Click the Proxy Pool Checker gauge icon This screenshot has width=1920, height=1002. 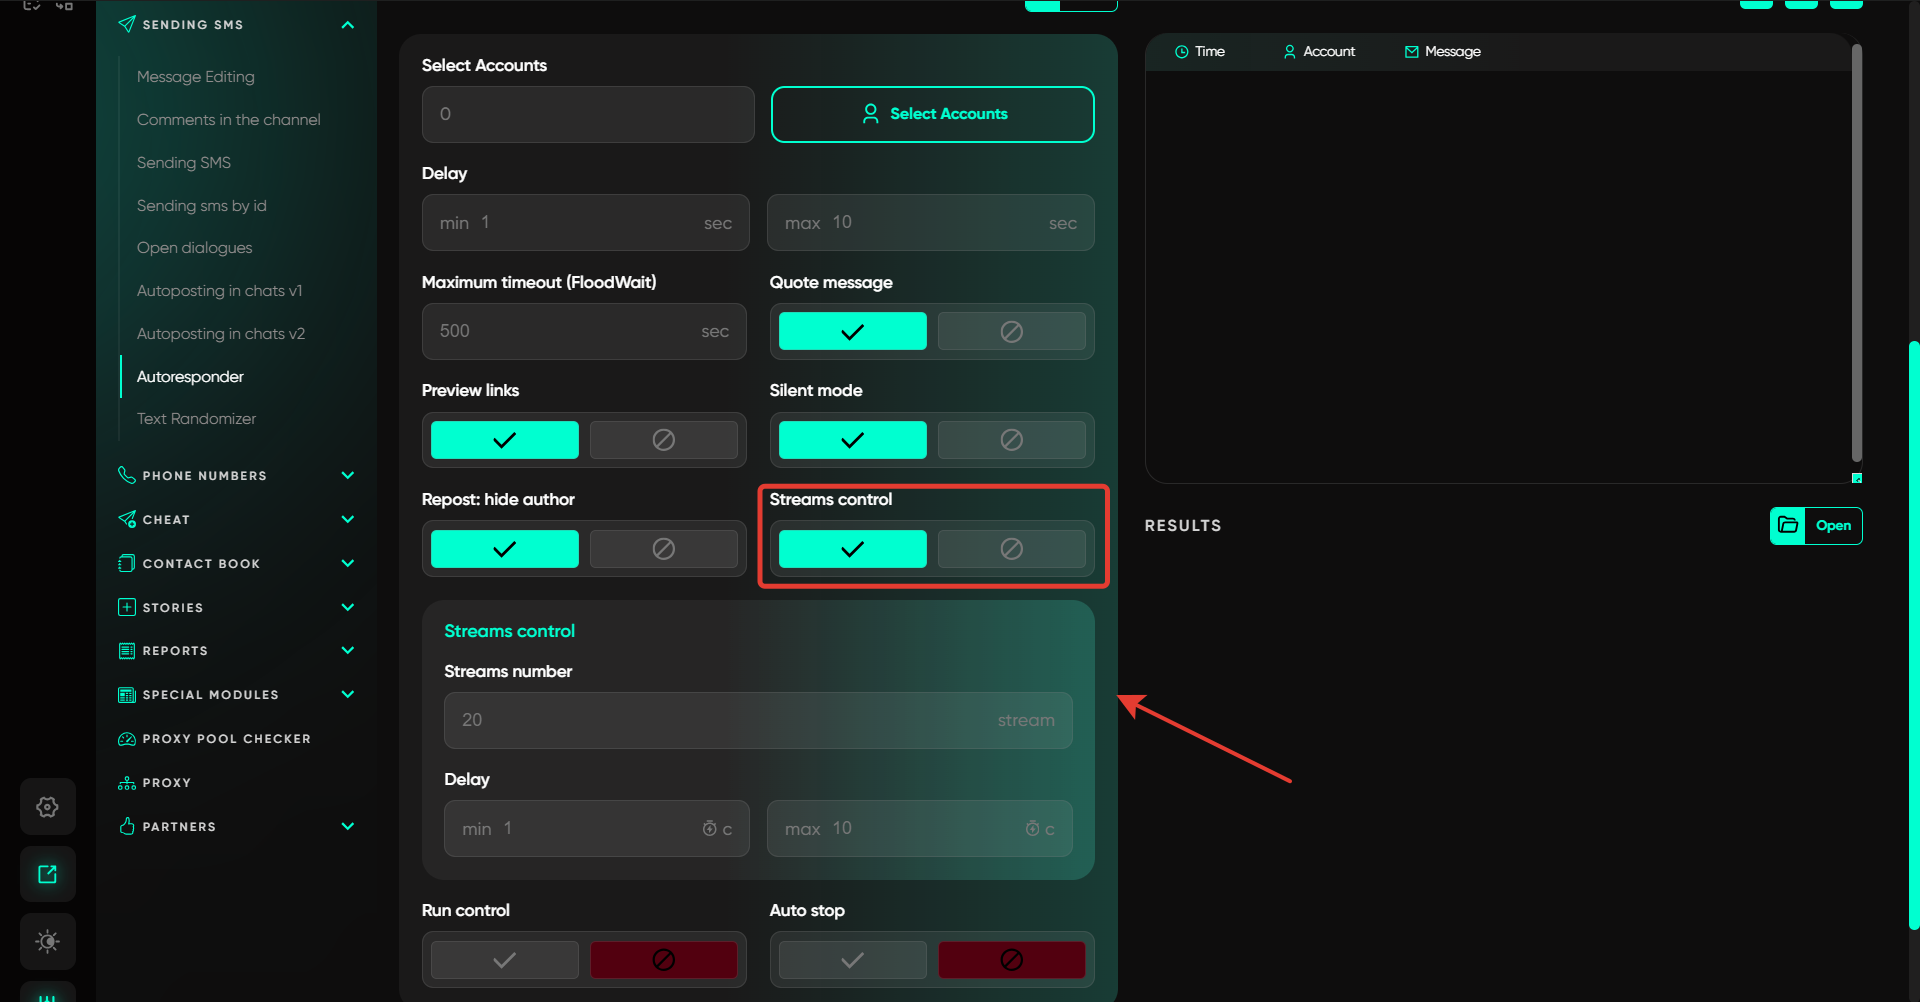127,739
